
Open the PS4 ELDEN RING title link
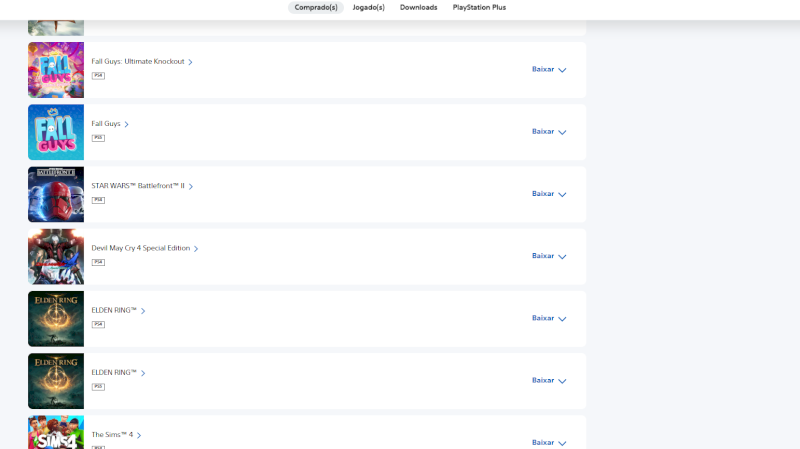click(x=114, y=310)
